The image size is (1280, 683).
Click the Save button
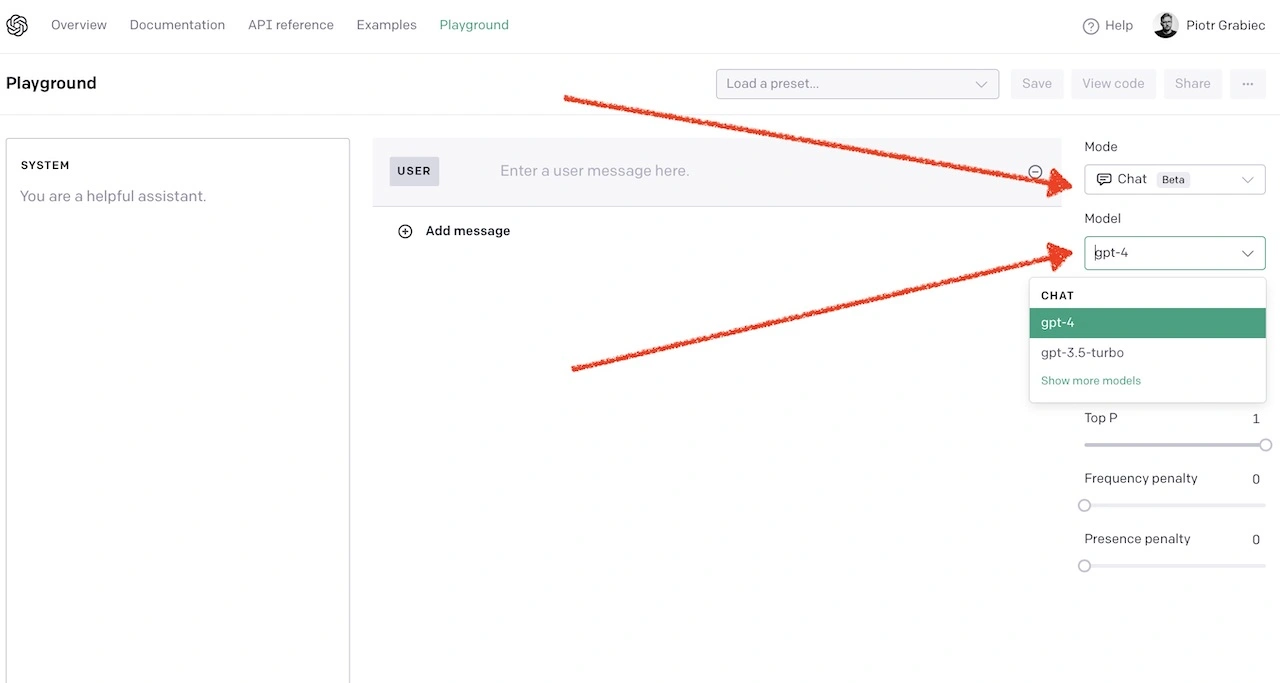pyautogui.click(x=1036, y=84)
